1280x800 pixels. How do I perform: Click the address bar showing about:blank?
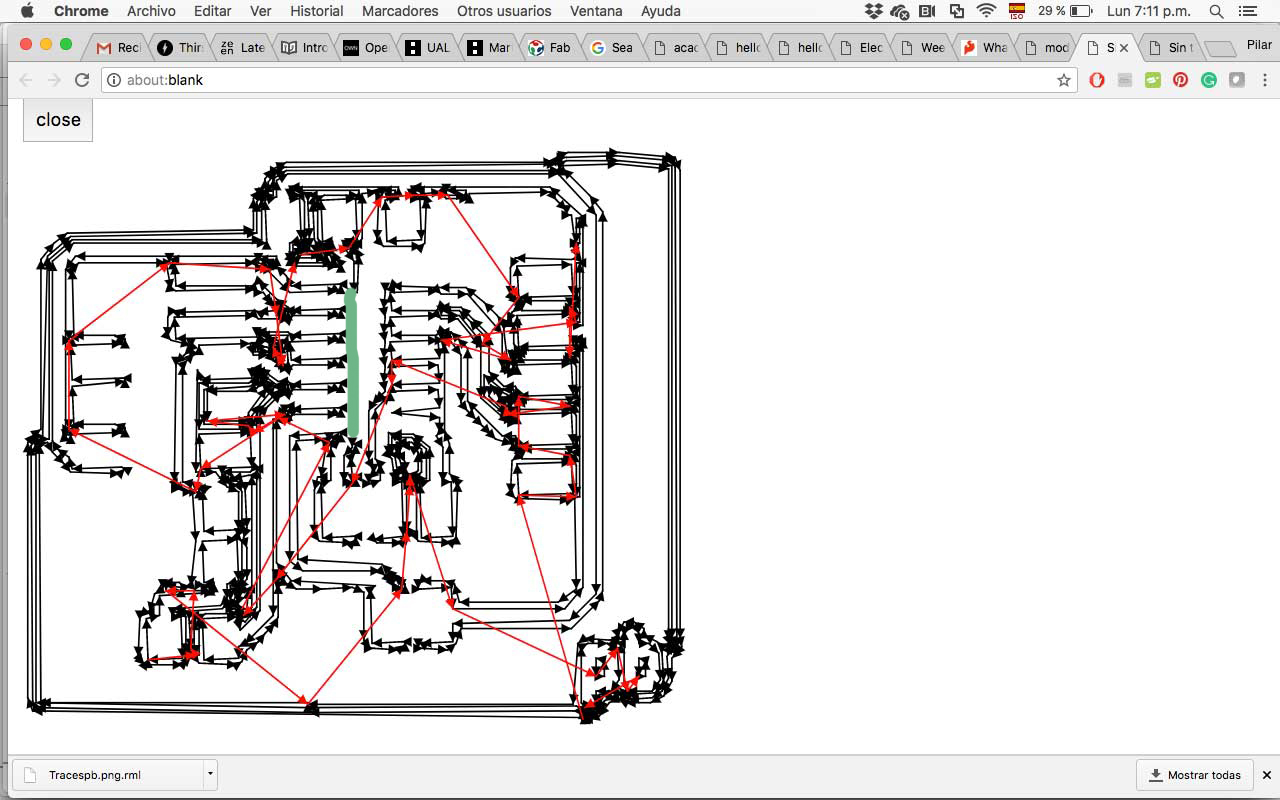[590, 80]
